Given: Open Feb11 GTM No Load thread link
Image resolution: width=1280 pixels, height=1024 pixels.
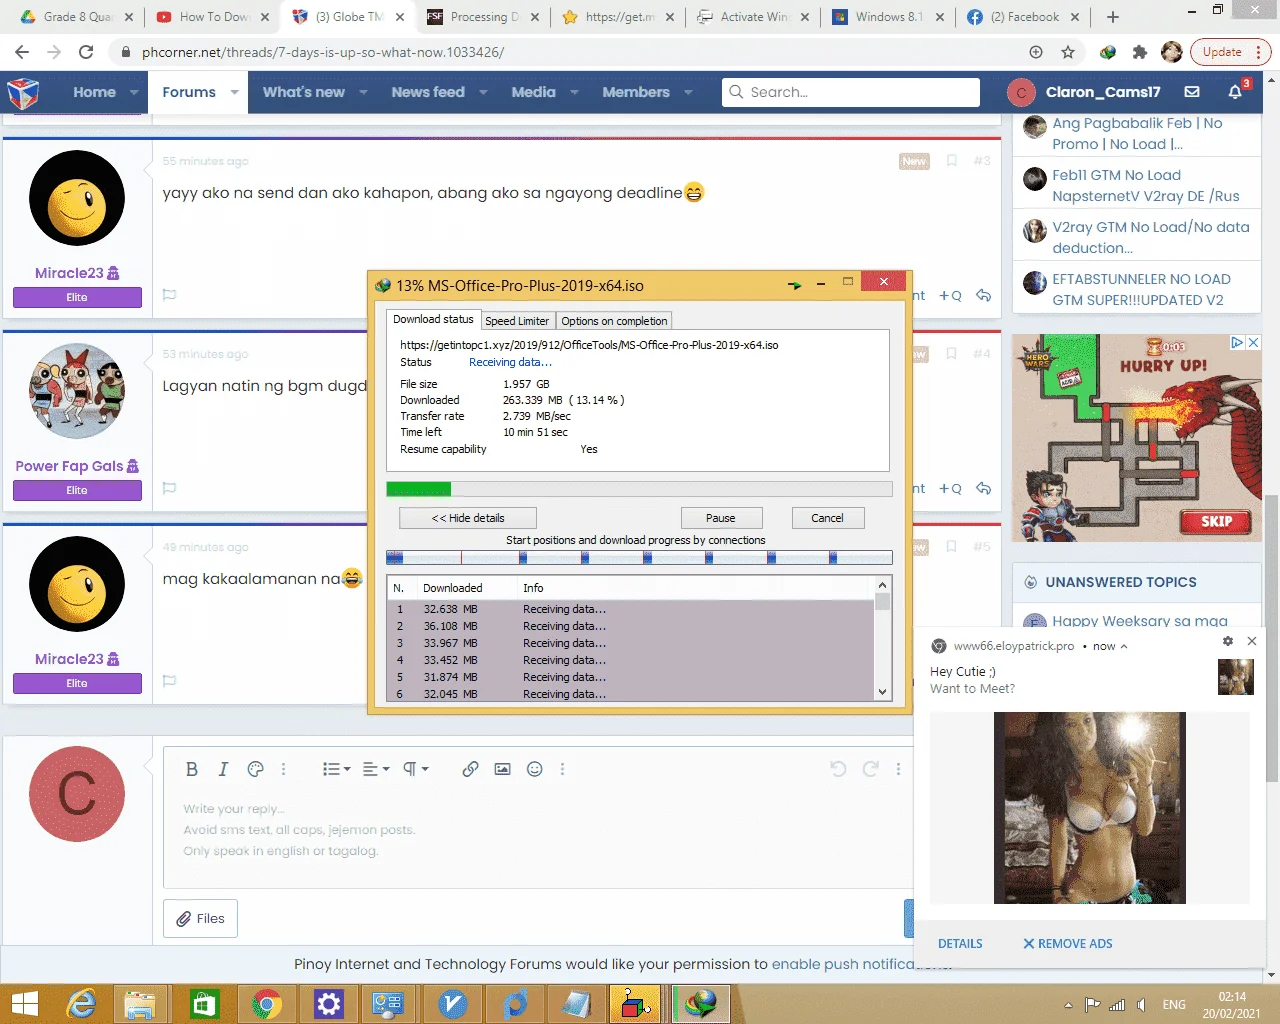Looking at the screenshot, I should tap(1146, 186).
